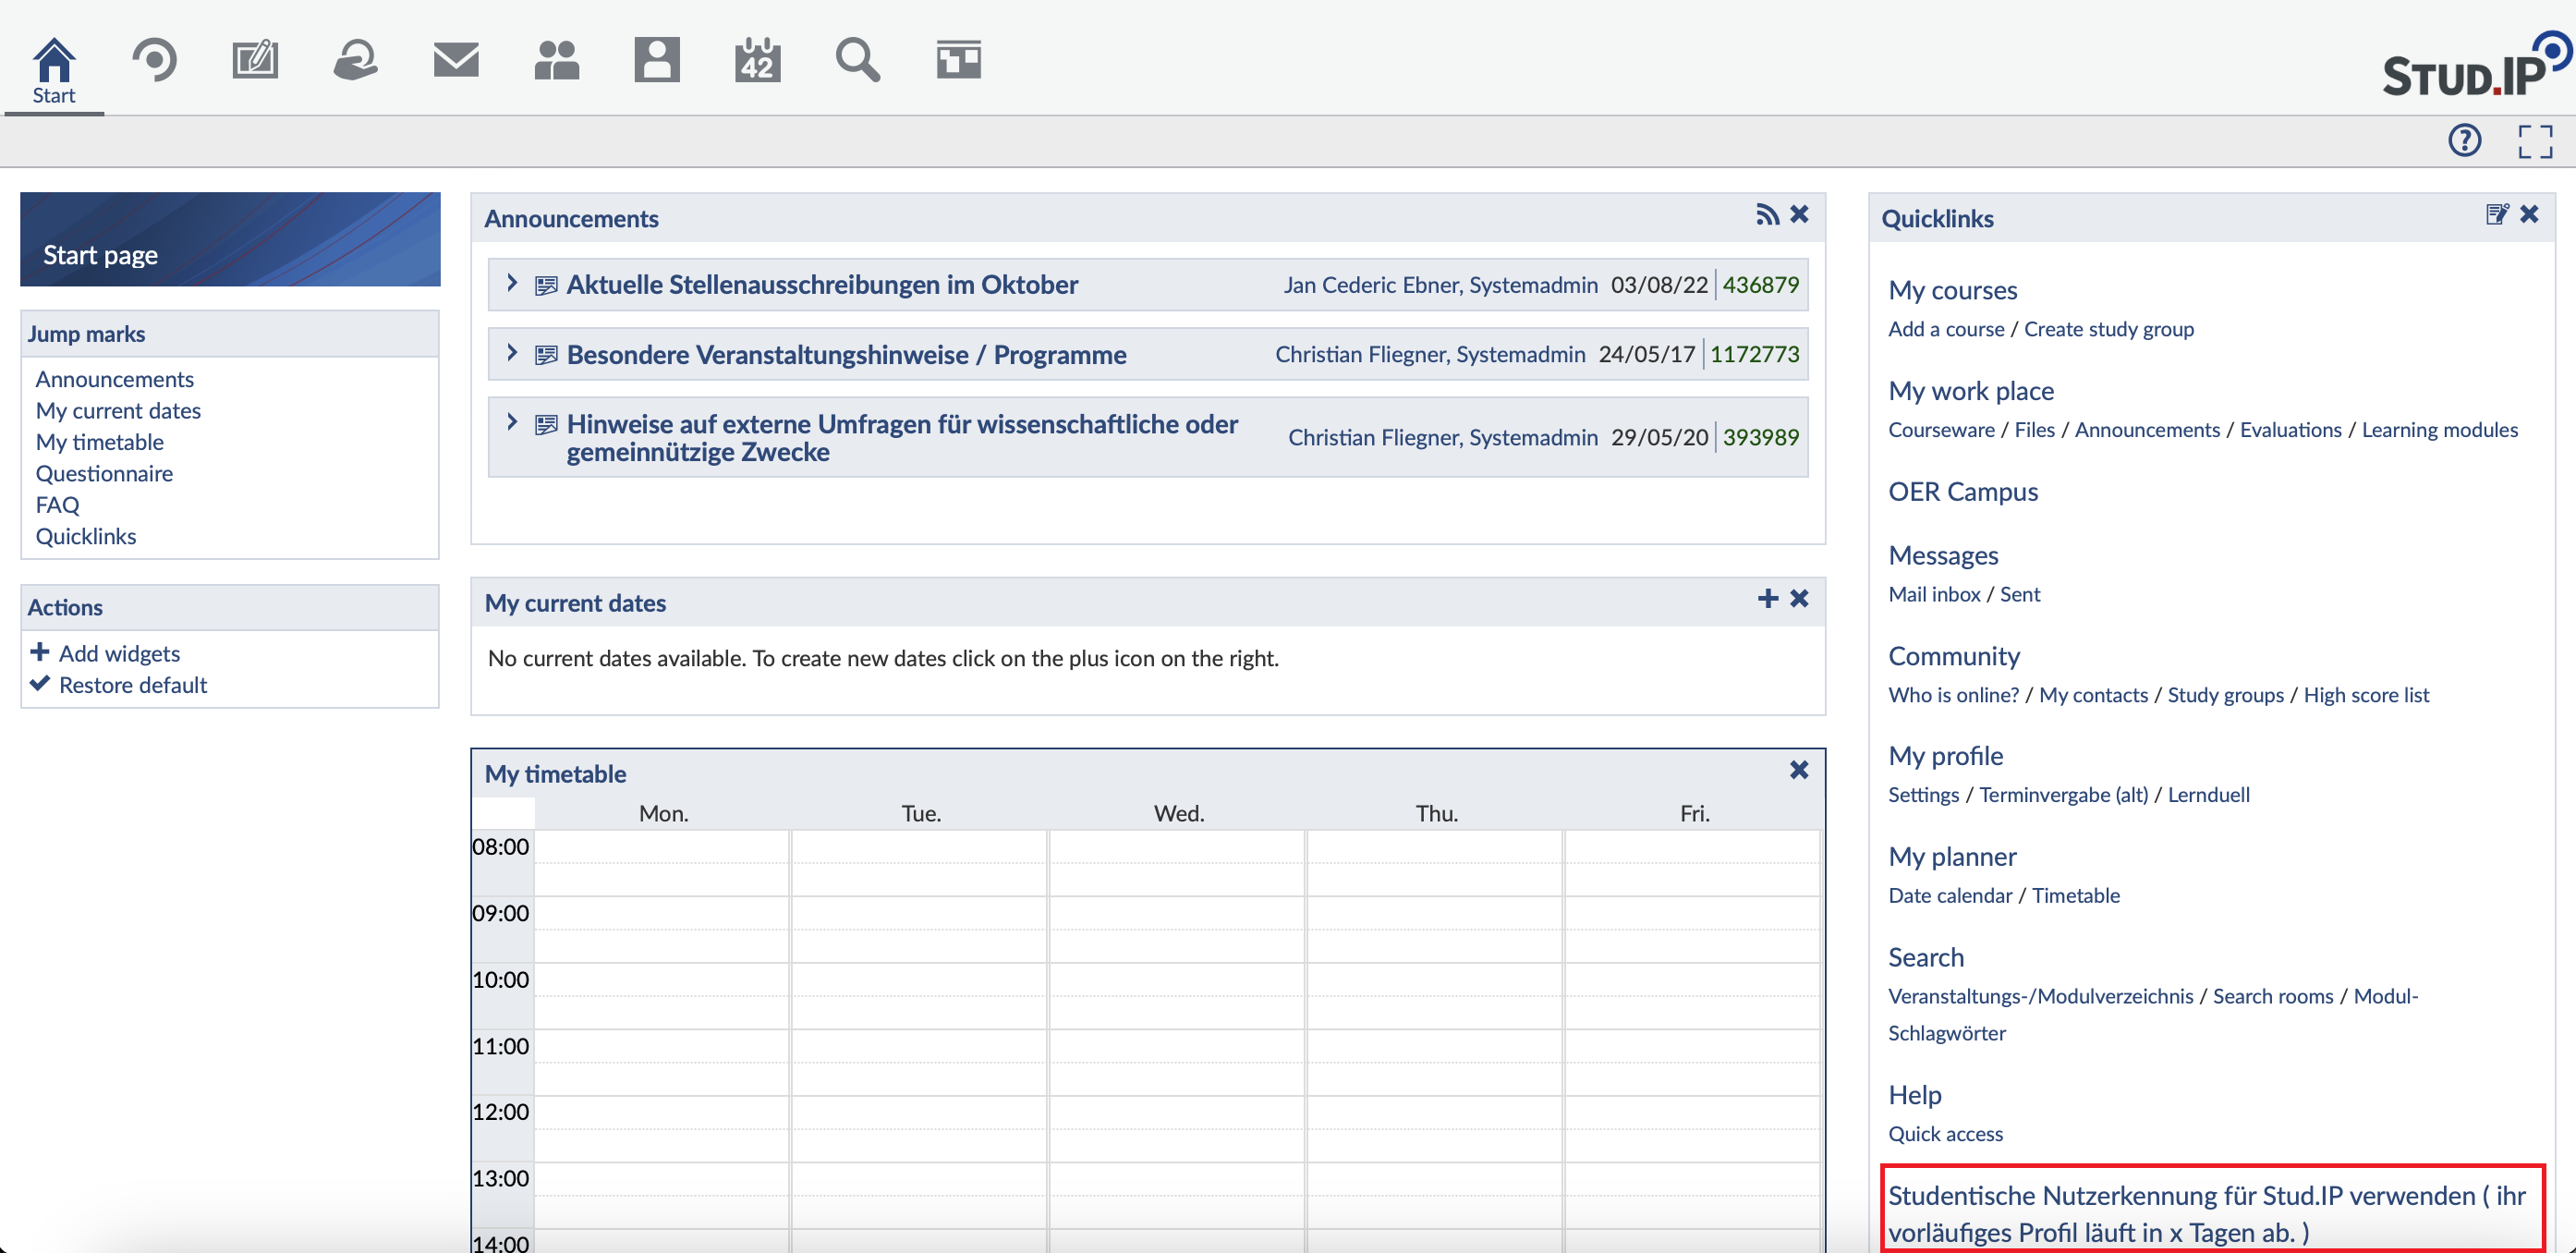Click news icon beside Besondere Veranstaltungshinweise
Viewport: 2576px width, 1253px height.
tap(546, 355)
